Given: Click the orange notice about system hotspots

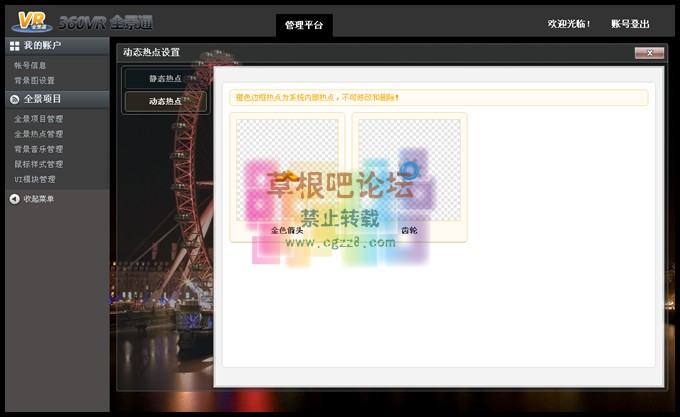Looking at the screenshot, I should coord(438,98).
